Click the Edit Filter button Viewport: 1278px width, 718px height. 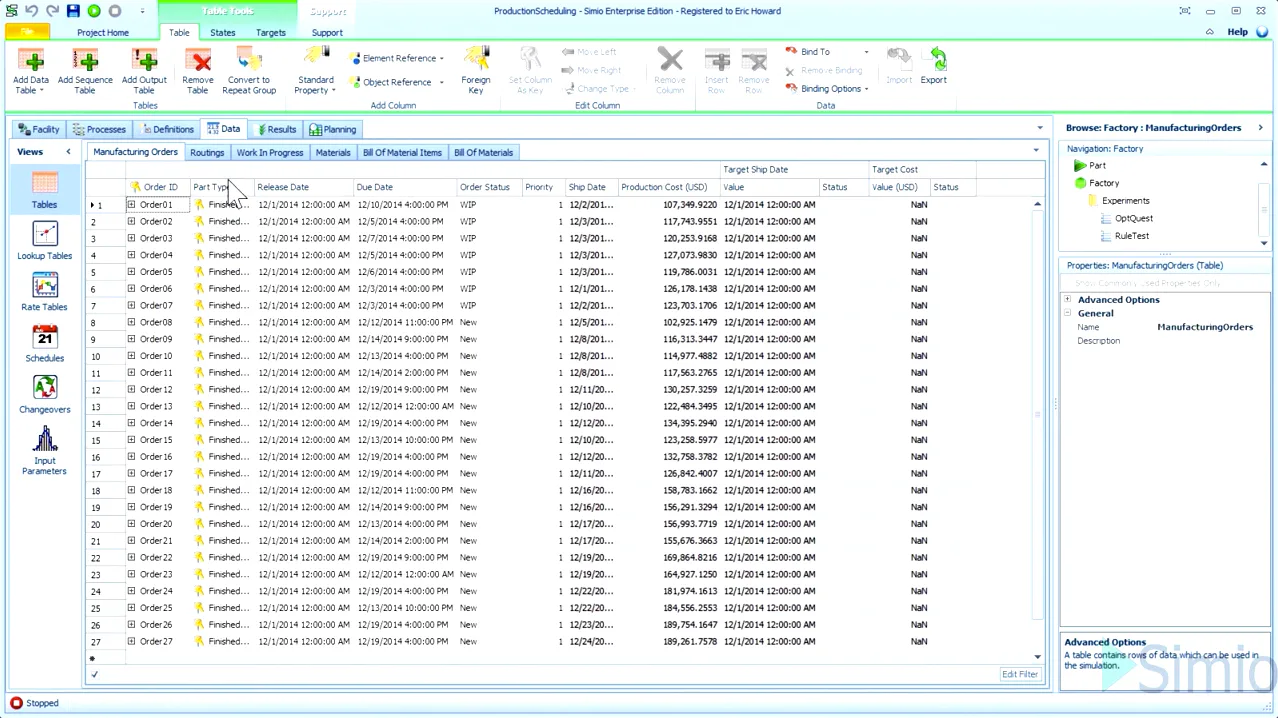1020,674
